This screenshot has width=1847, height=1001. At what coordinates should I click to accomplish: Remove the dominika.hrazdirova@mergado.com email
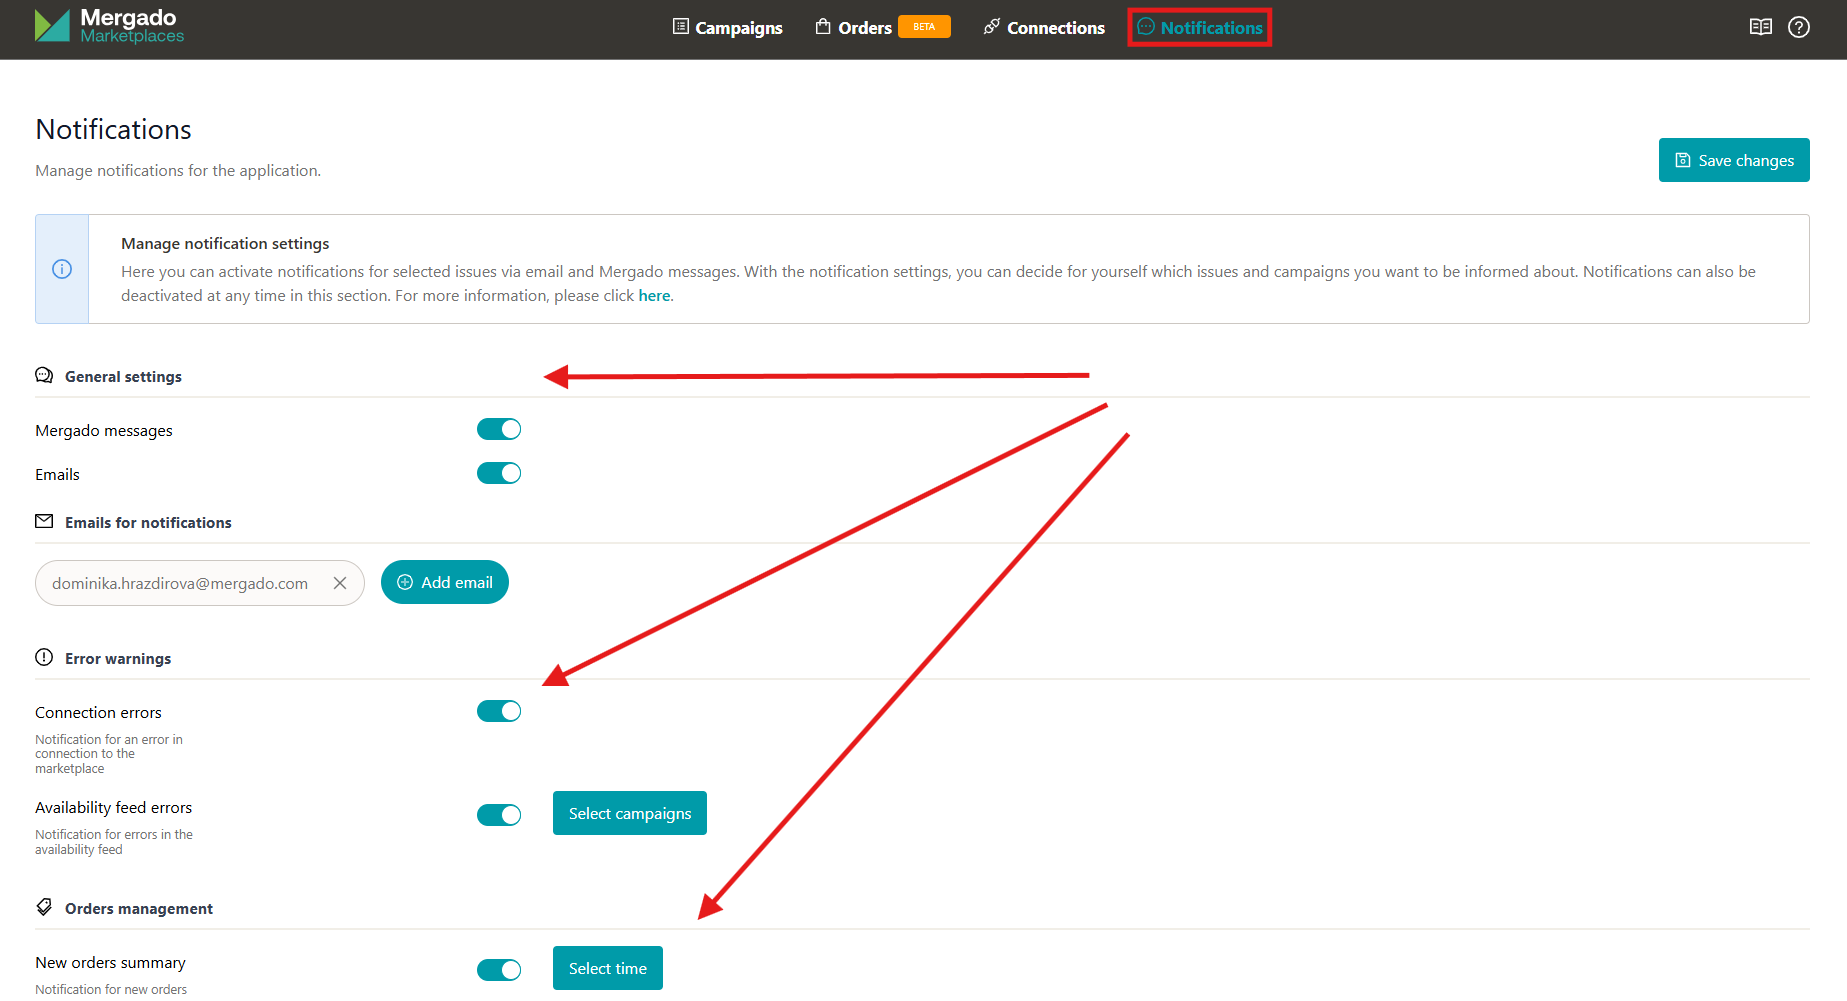340,583
